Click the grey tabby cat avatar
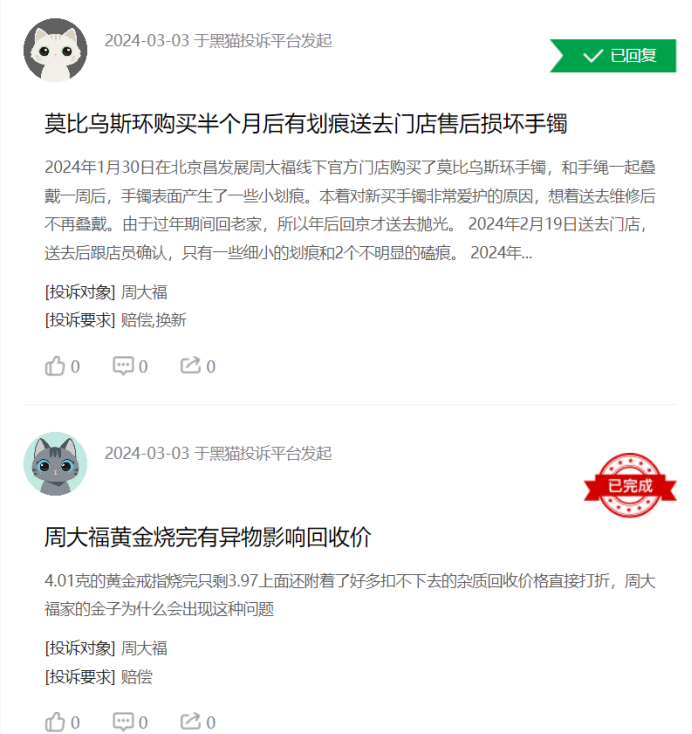 55,463
